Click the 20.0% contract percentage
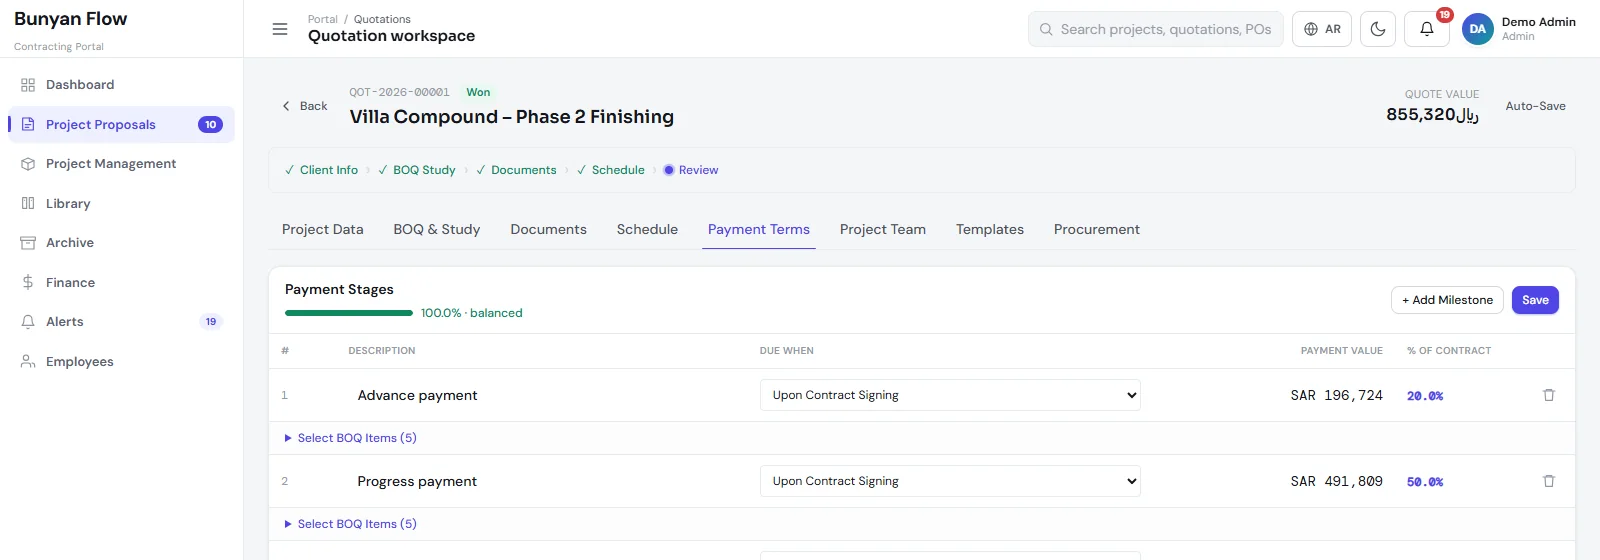Screen dimensions: 1600x560 [x=1425, y=396]
